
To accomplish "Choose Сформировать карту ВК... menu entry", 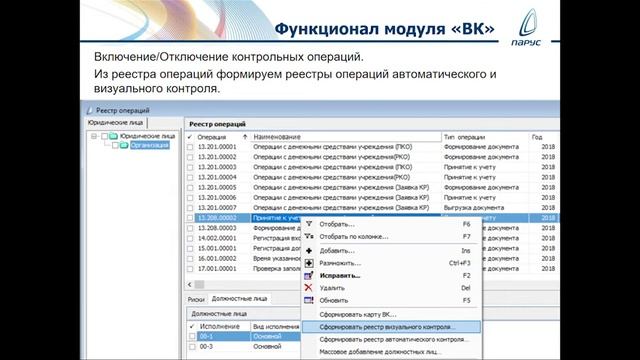I will click(392, 314).
